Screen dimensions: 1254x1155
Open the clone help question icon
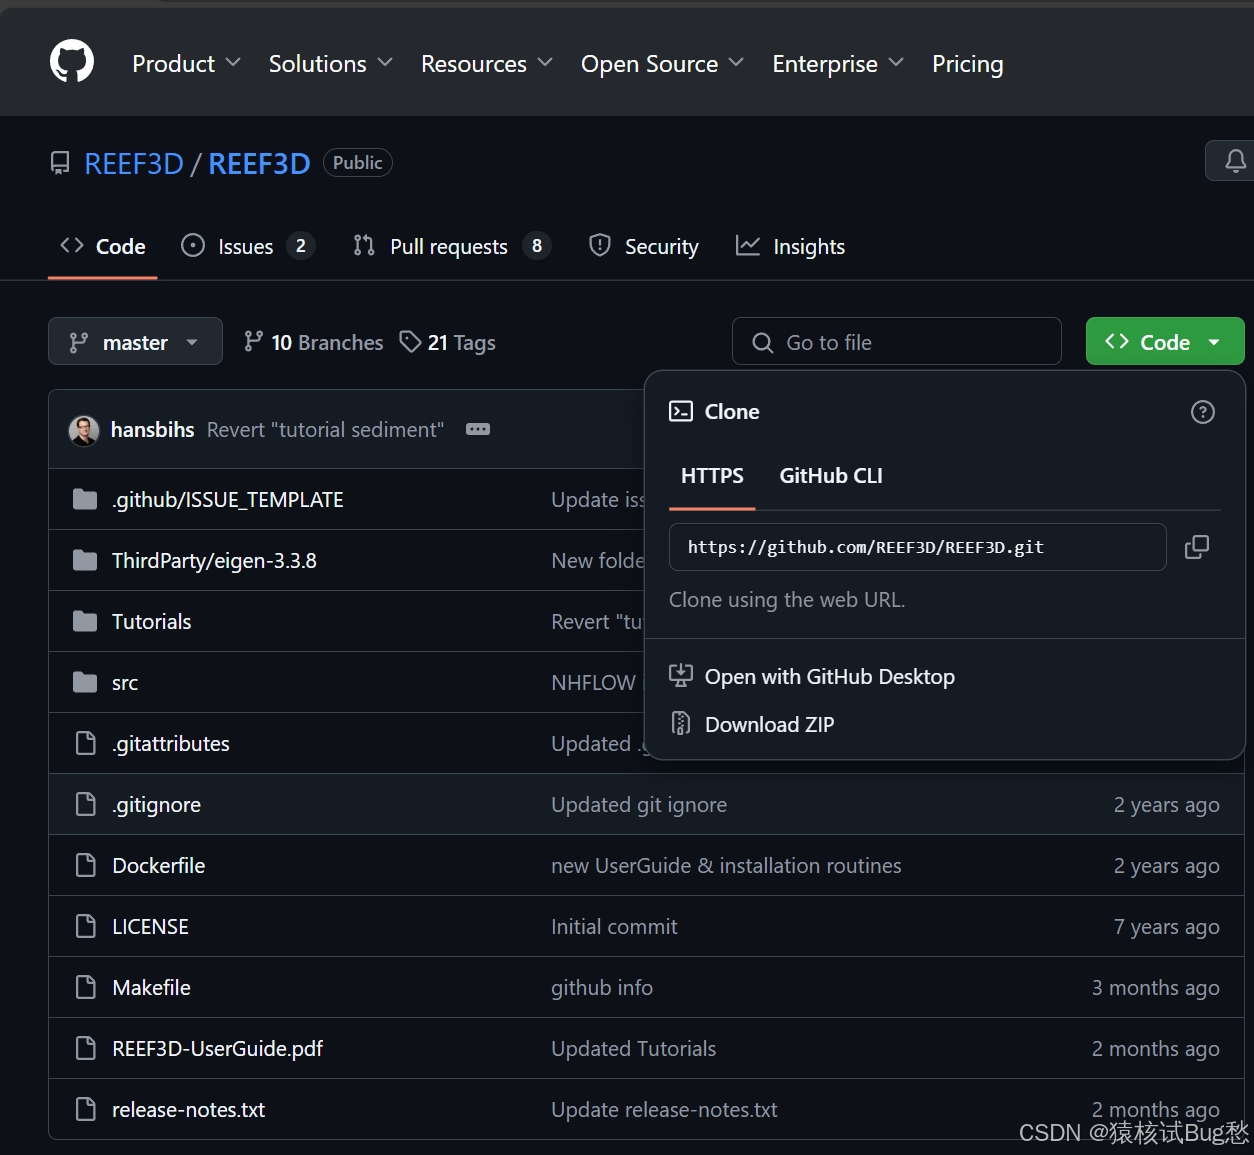(x=1203, y=412)
